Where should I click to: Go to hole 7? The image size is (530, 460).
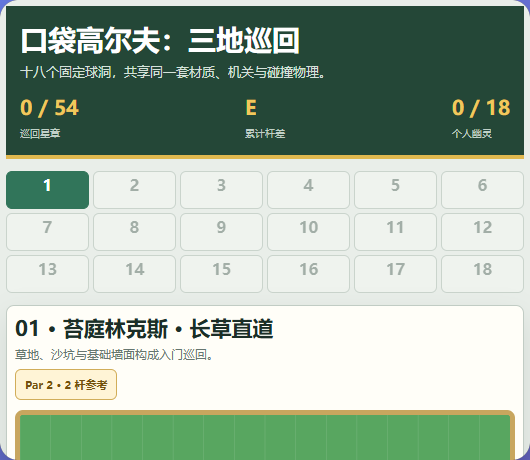(47, 232)
